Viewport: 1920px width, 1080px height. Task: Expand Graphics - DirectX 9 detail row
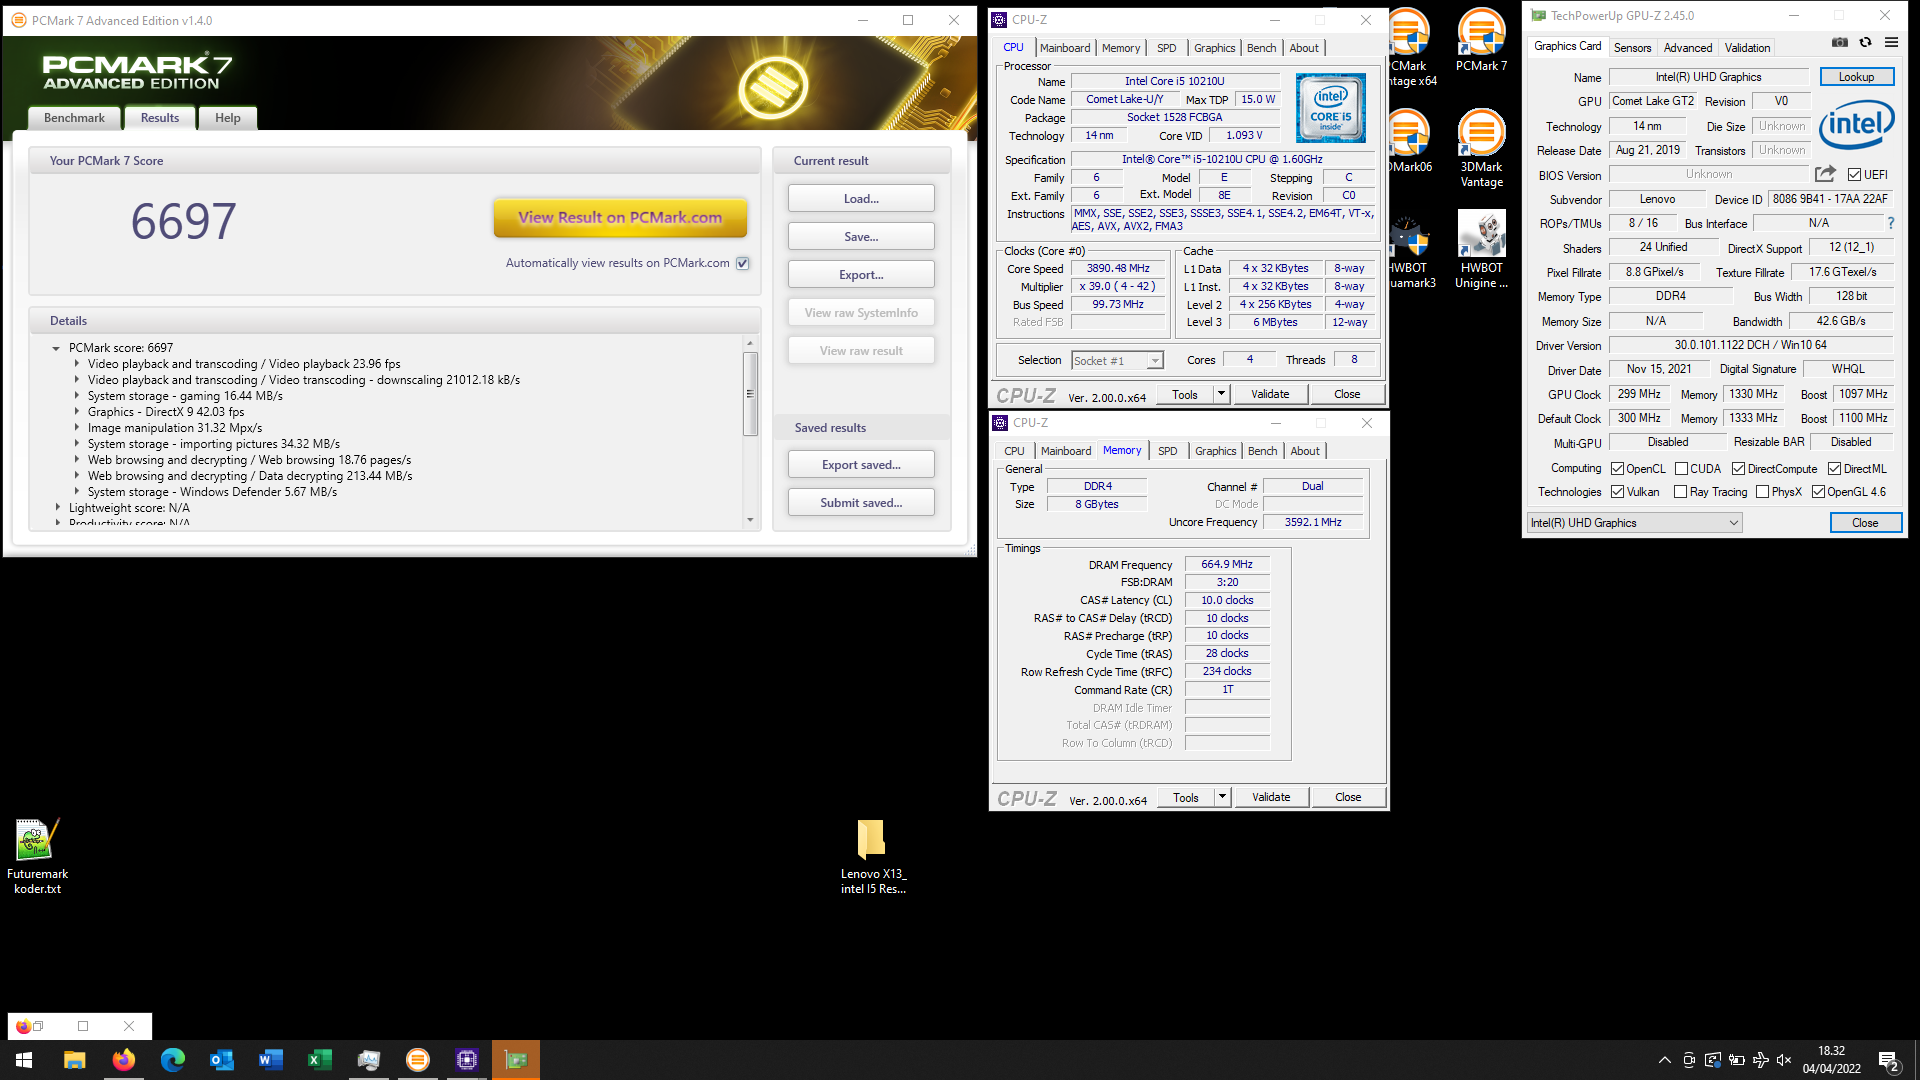pyautogui.click(x=76, y=412)
